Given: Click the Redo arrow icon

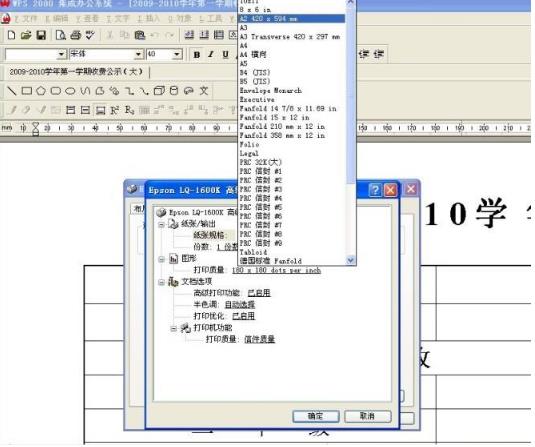Looking at the screenshot, I should [x=169, y=35].
